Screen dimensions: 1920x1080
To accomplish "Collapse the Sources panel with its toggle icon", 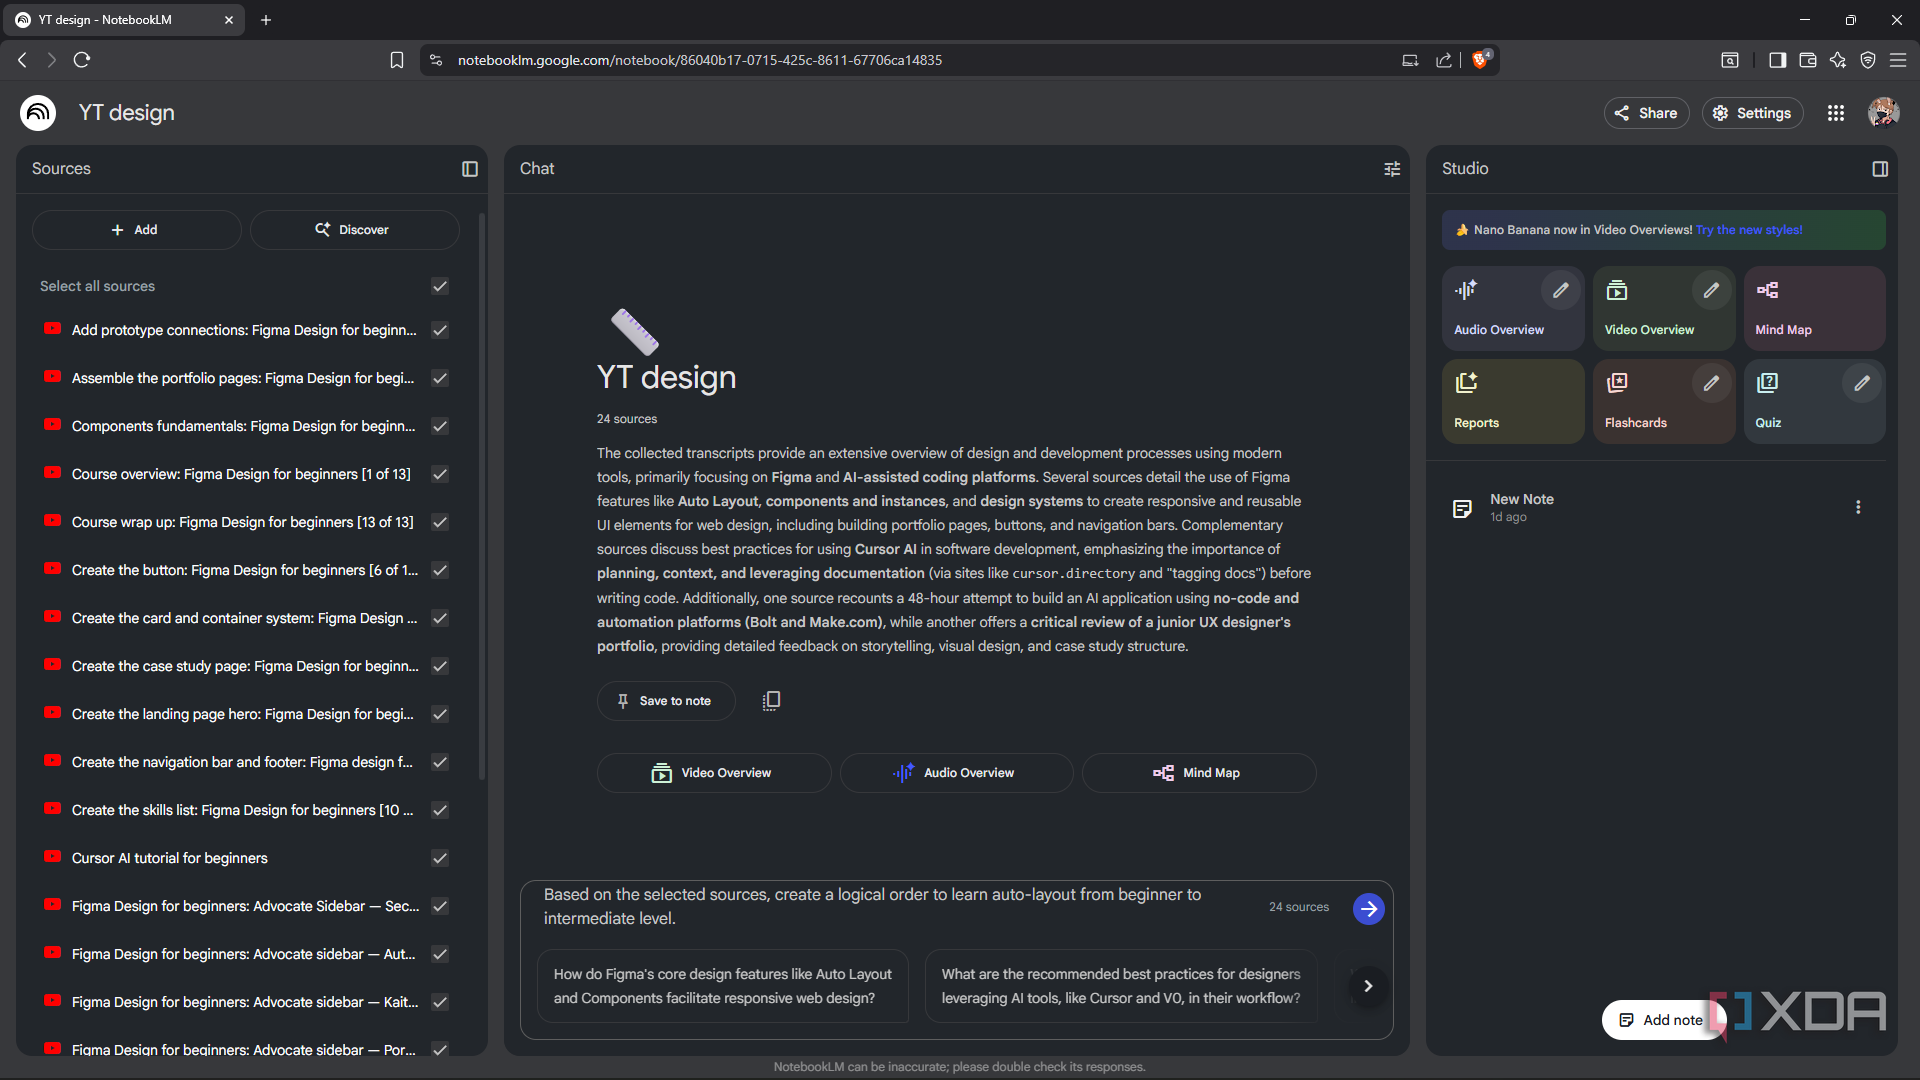I will pyautogui.click(x=470, y=169).
